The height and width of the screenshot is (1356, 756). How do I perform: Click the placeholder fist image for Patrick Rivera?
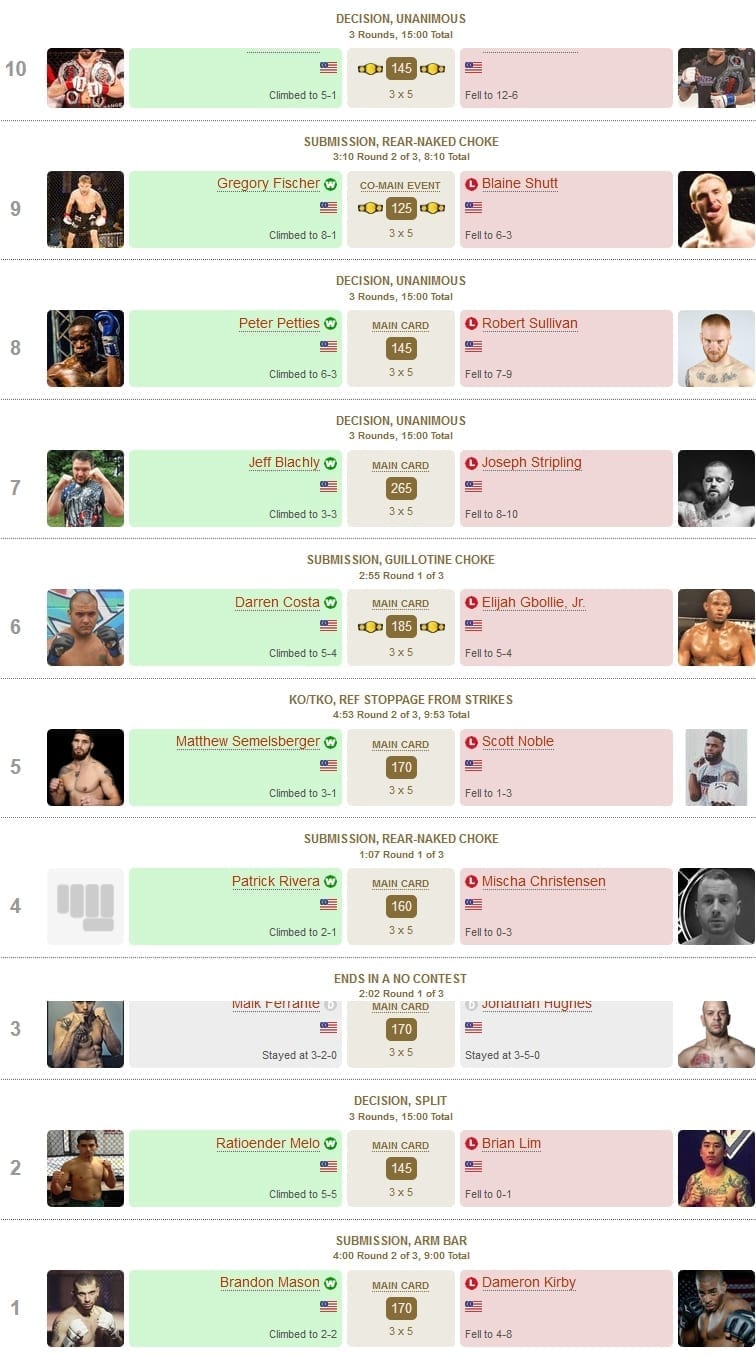(x=85, y=906)
